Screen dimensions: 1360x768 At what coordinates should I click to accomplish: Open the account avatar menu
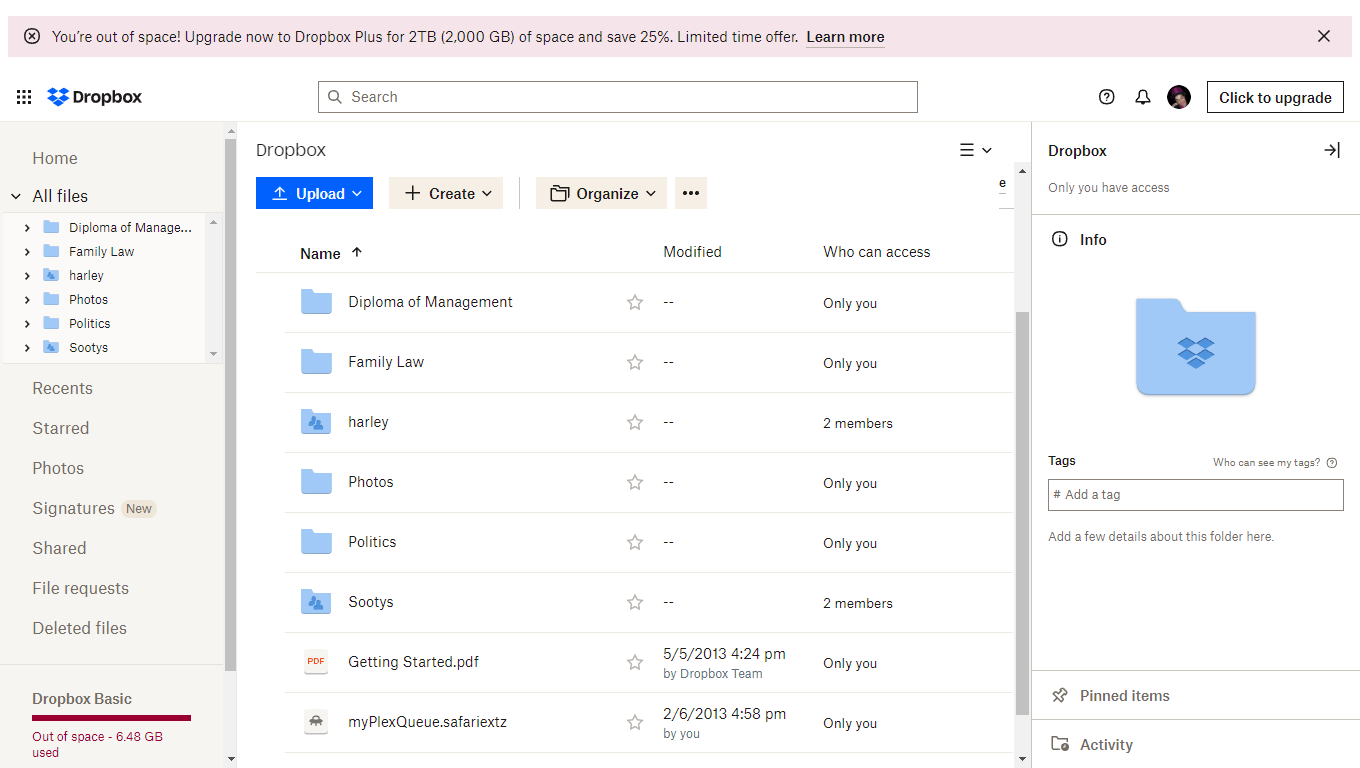(1179, 97)
